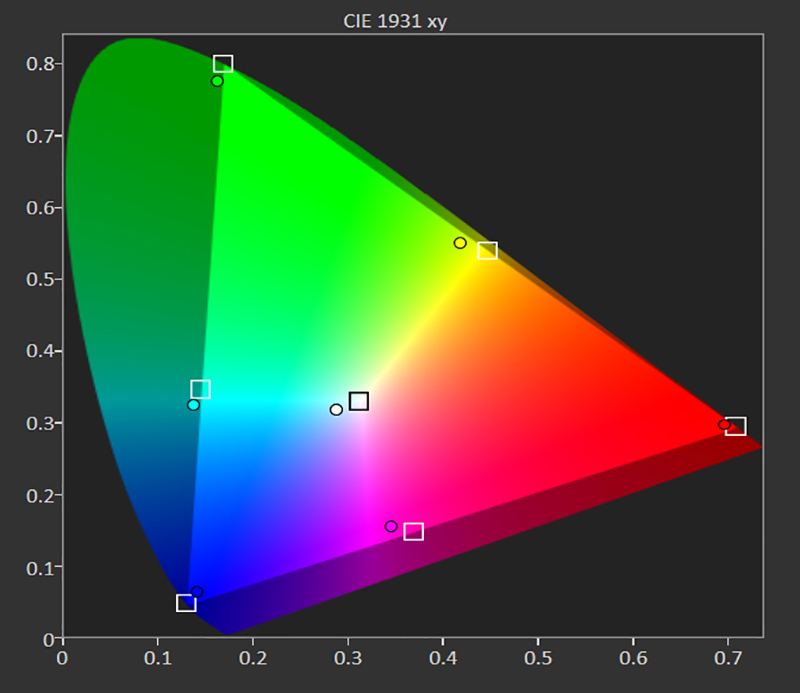Click the white point measured circle
800x693 pixels.
coord(336,410)
